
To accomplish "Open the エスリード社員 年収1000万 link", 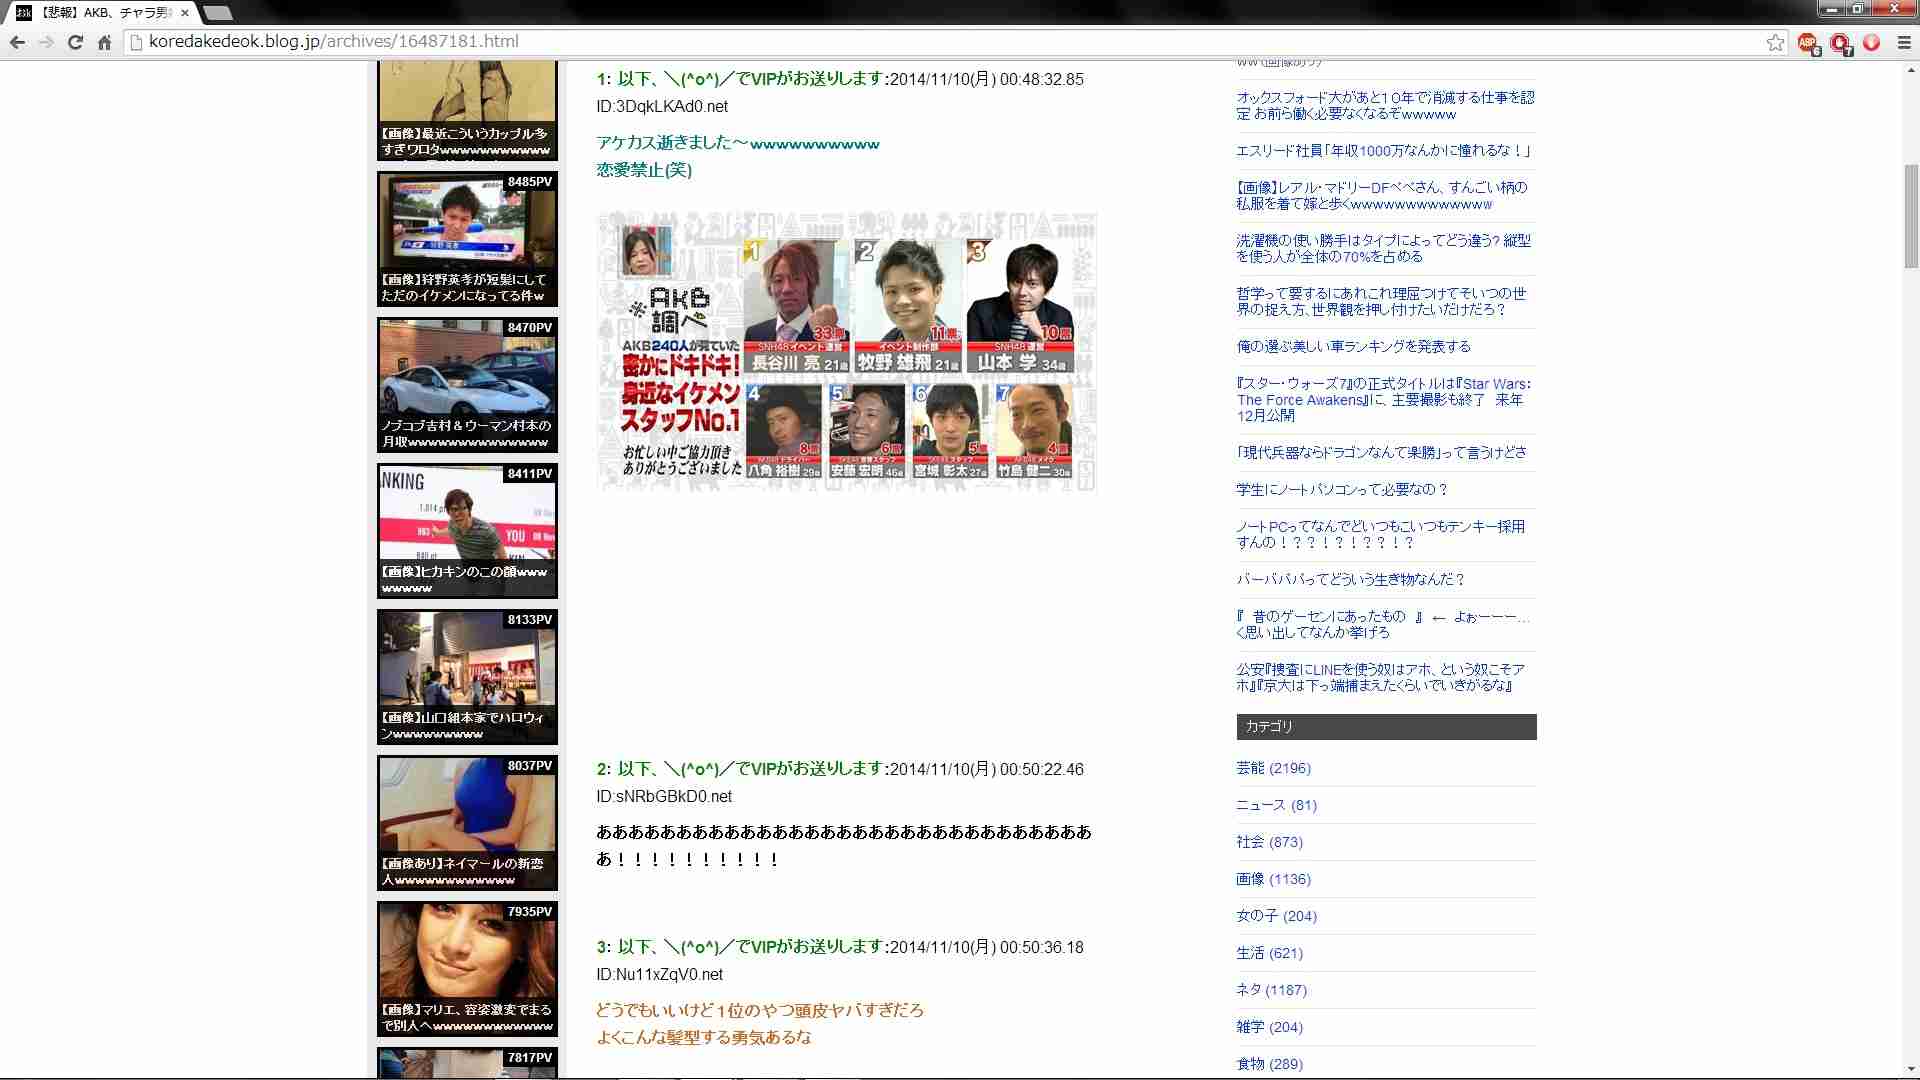I will coord(1383,151).
